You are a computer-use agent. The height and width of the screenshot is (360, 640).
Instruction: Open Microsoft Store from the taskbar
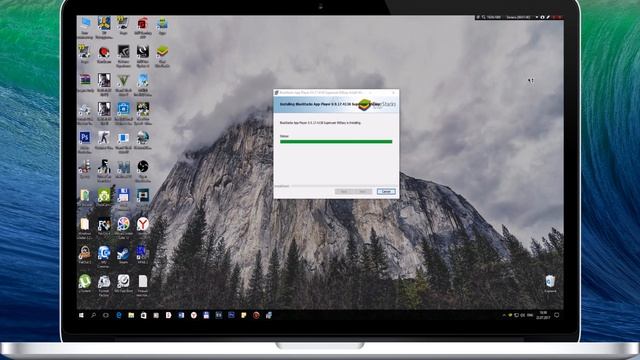point(143,315)
